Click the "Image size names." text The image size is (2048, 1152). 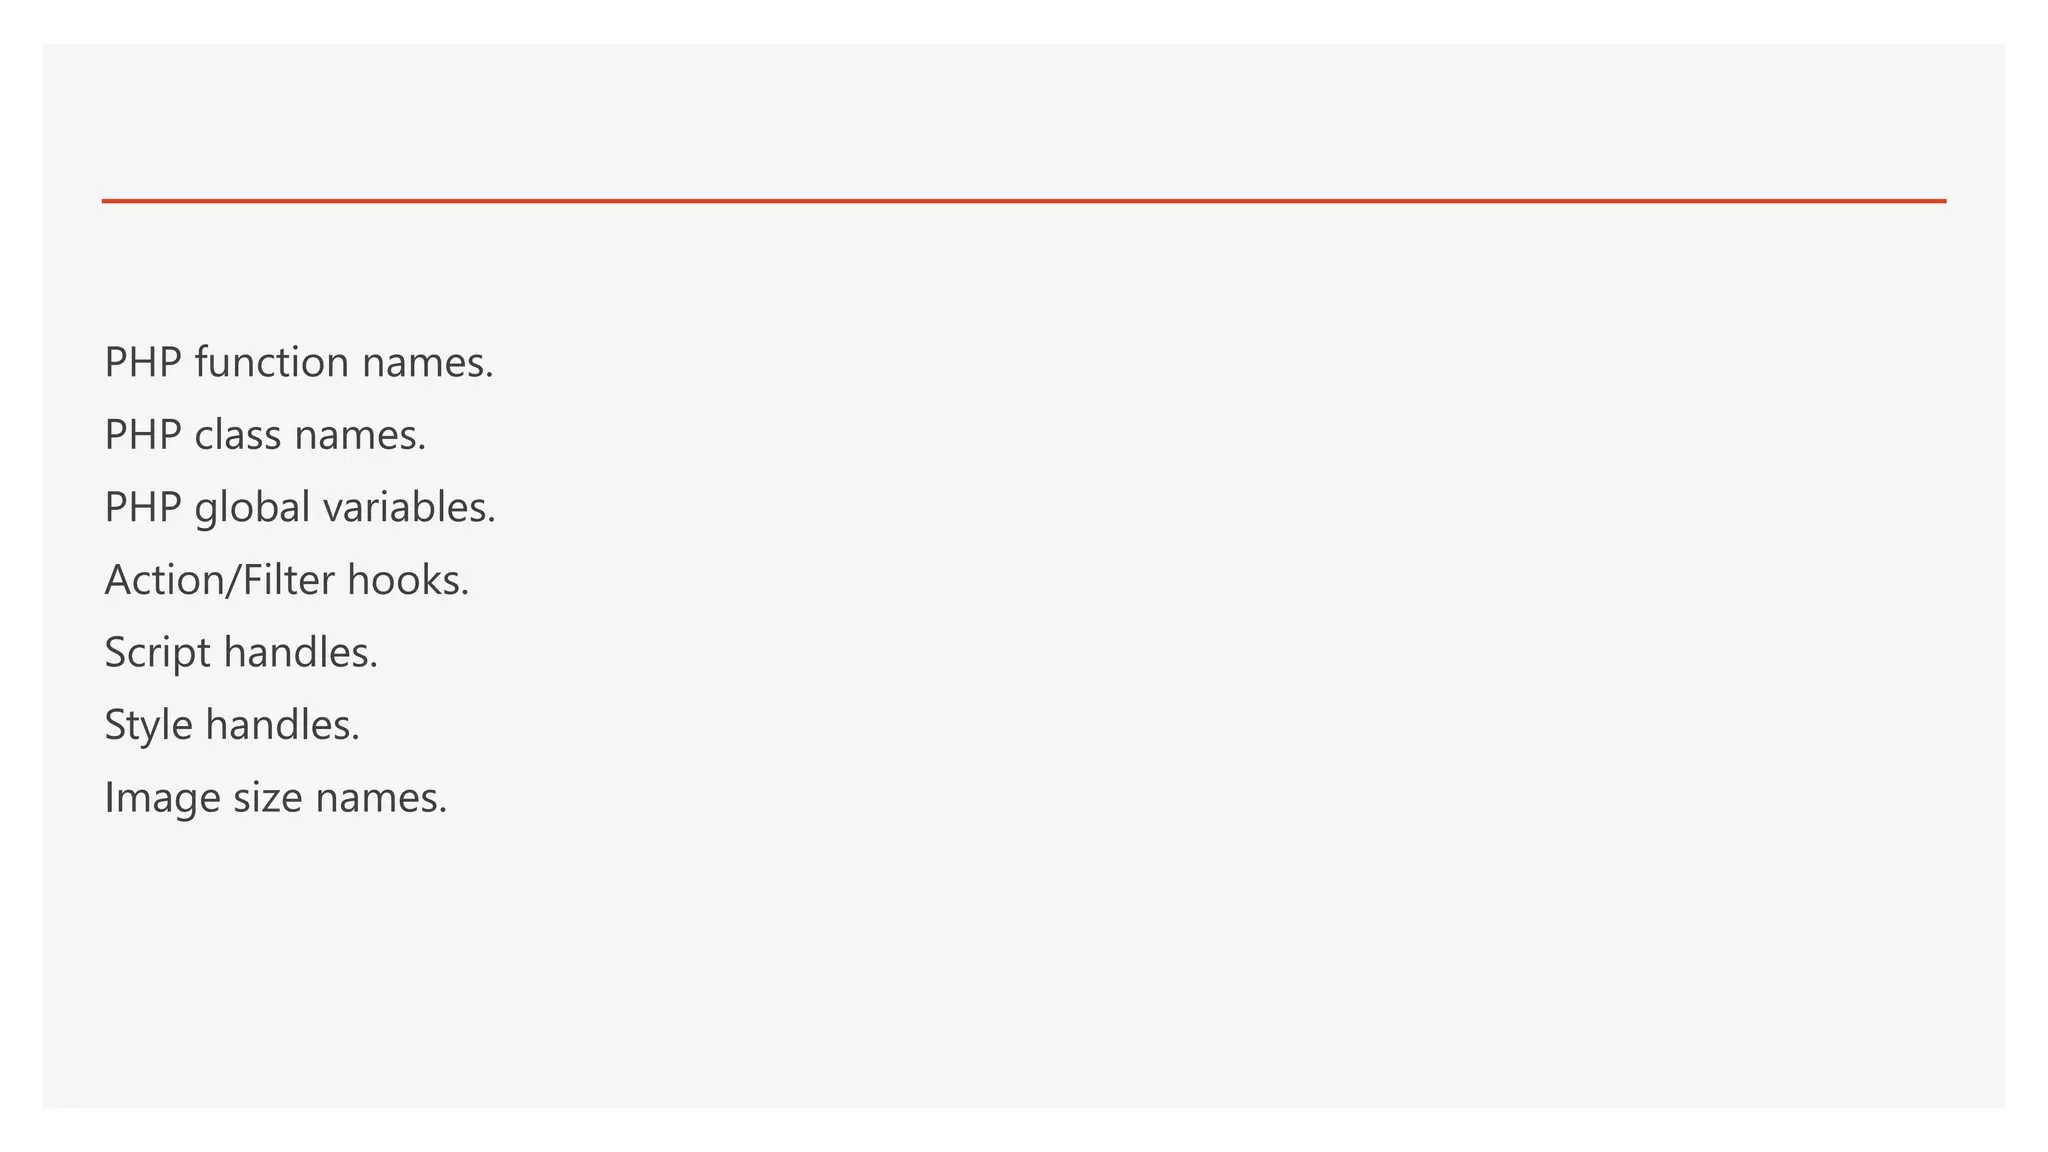[276, 797]
